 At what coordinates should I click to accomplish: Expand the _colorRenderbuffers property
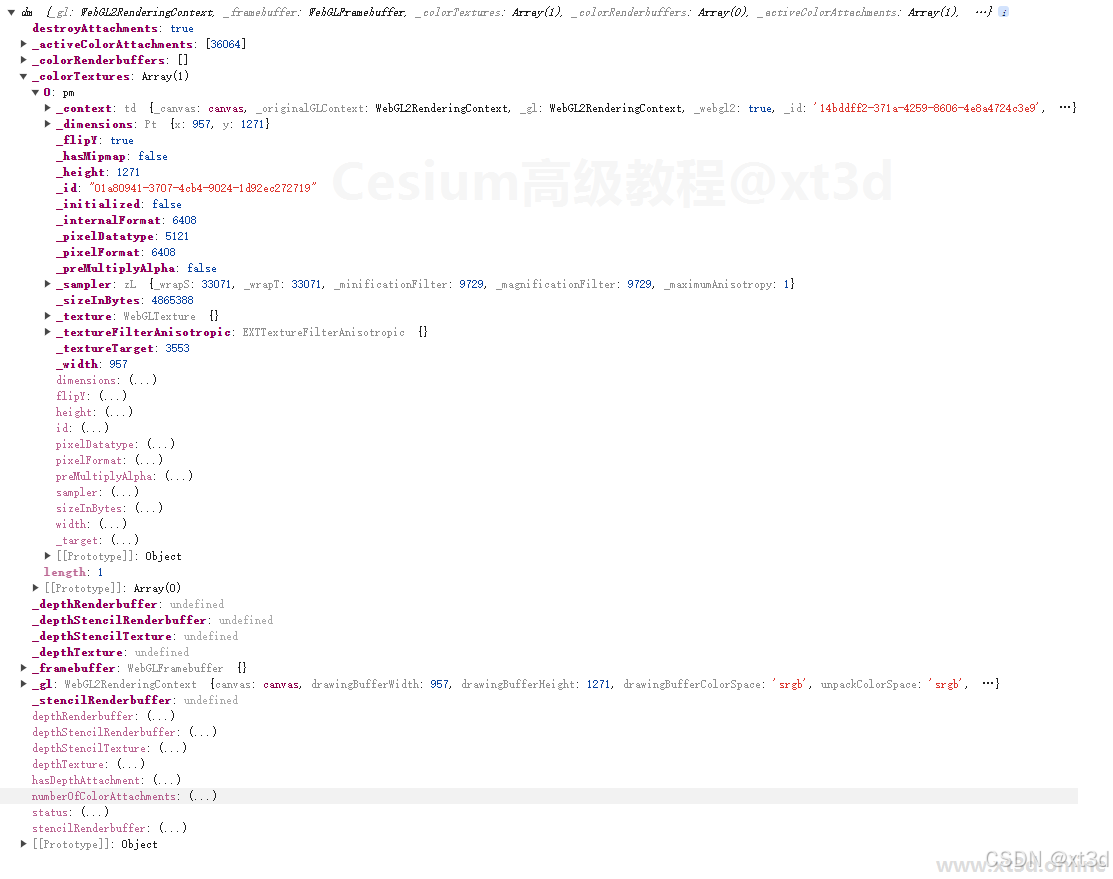click(24, 60)
